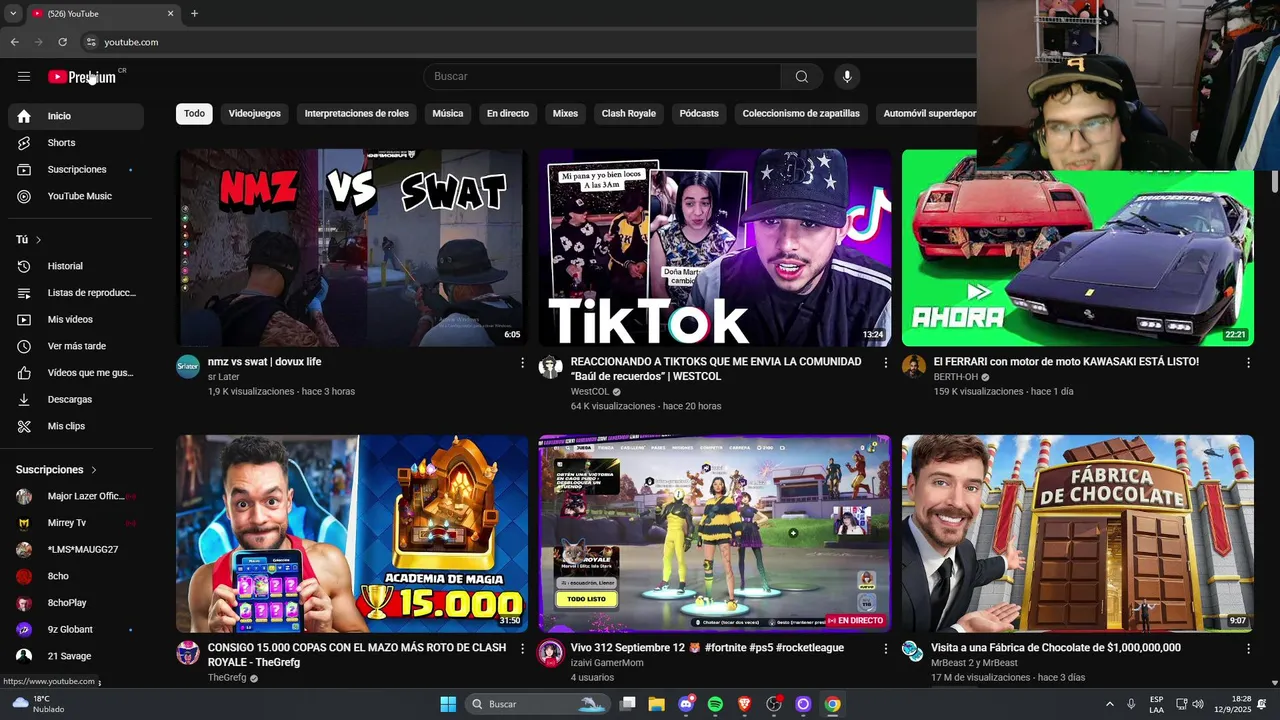Select the Clash Royale filter chip
Image resolution: width=1280 pixels, height=720 pixels.
click(629, 114)
